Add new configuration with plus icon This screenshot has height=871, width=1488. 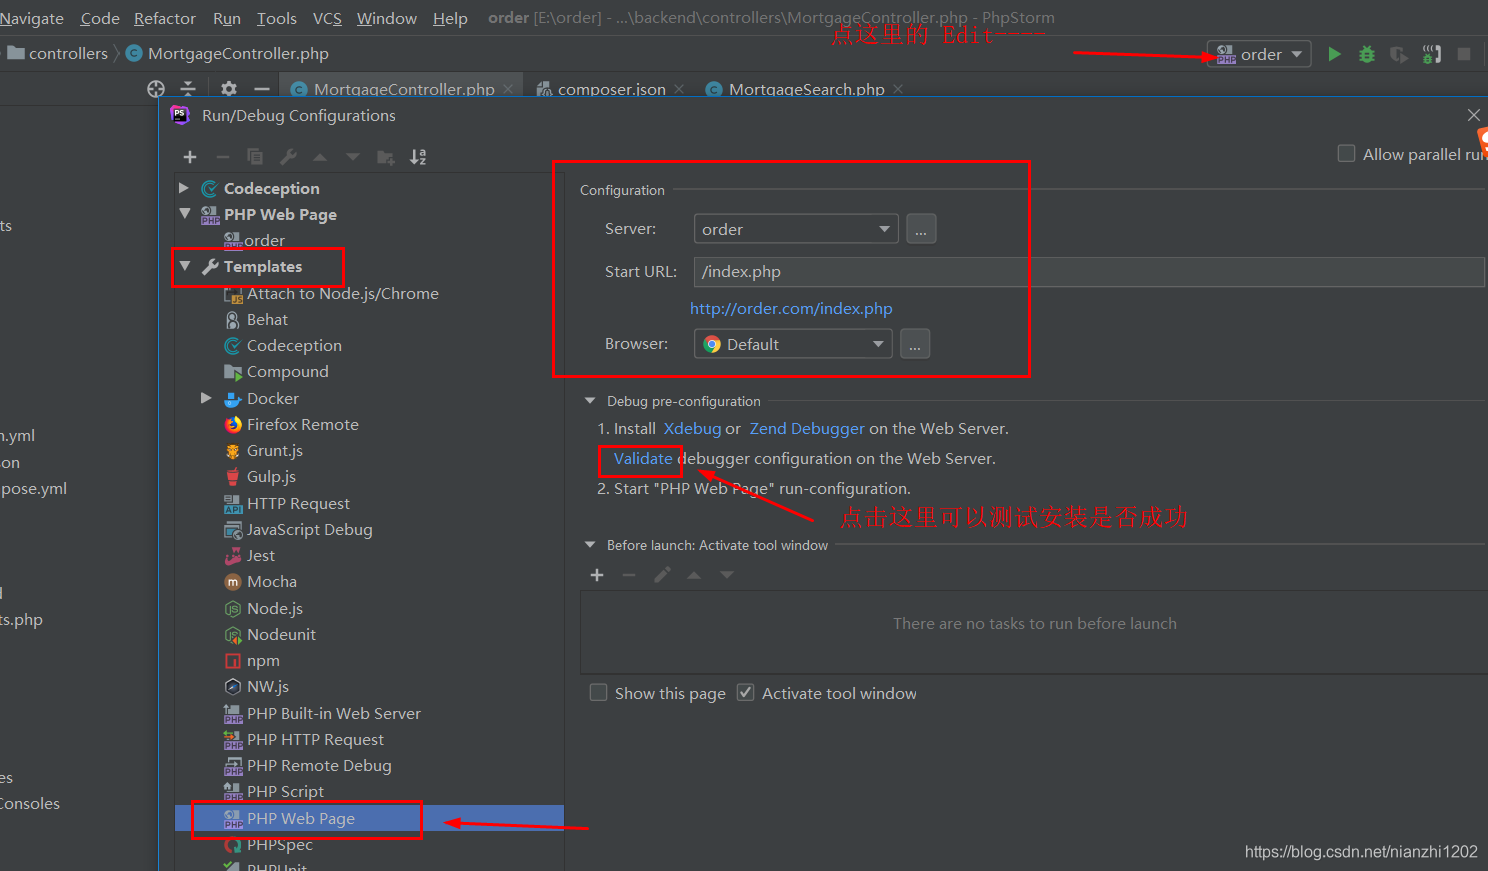pos(190,157)
